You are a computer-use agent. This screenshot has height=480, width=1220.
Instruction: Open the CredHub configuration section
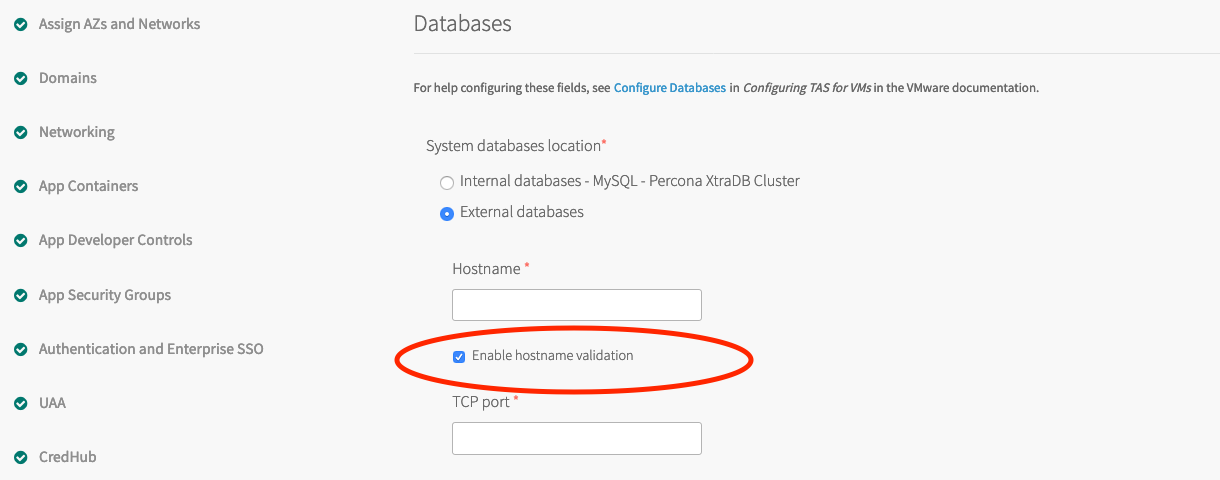pyautogui.click(x=67, y=457)
